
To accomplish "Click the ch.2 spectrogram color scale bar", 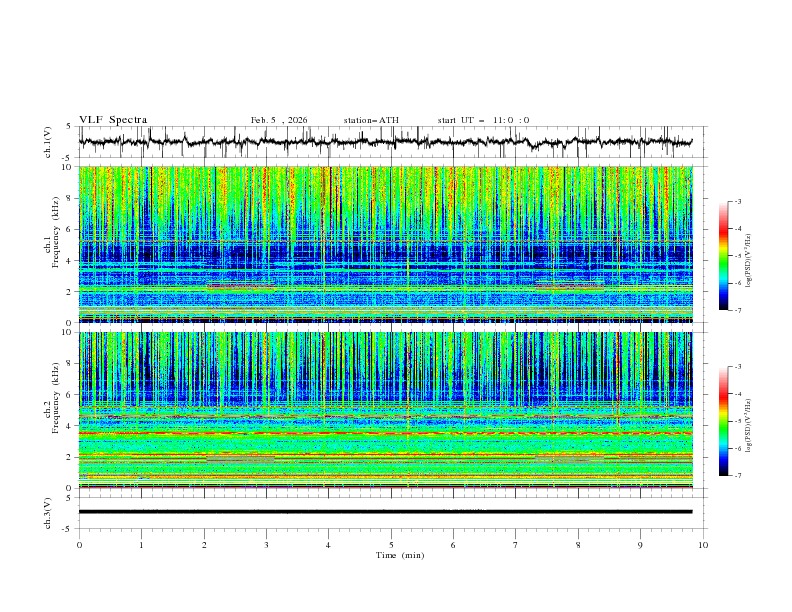I will [x=723, y=421].
